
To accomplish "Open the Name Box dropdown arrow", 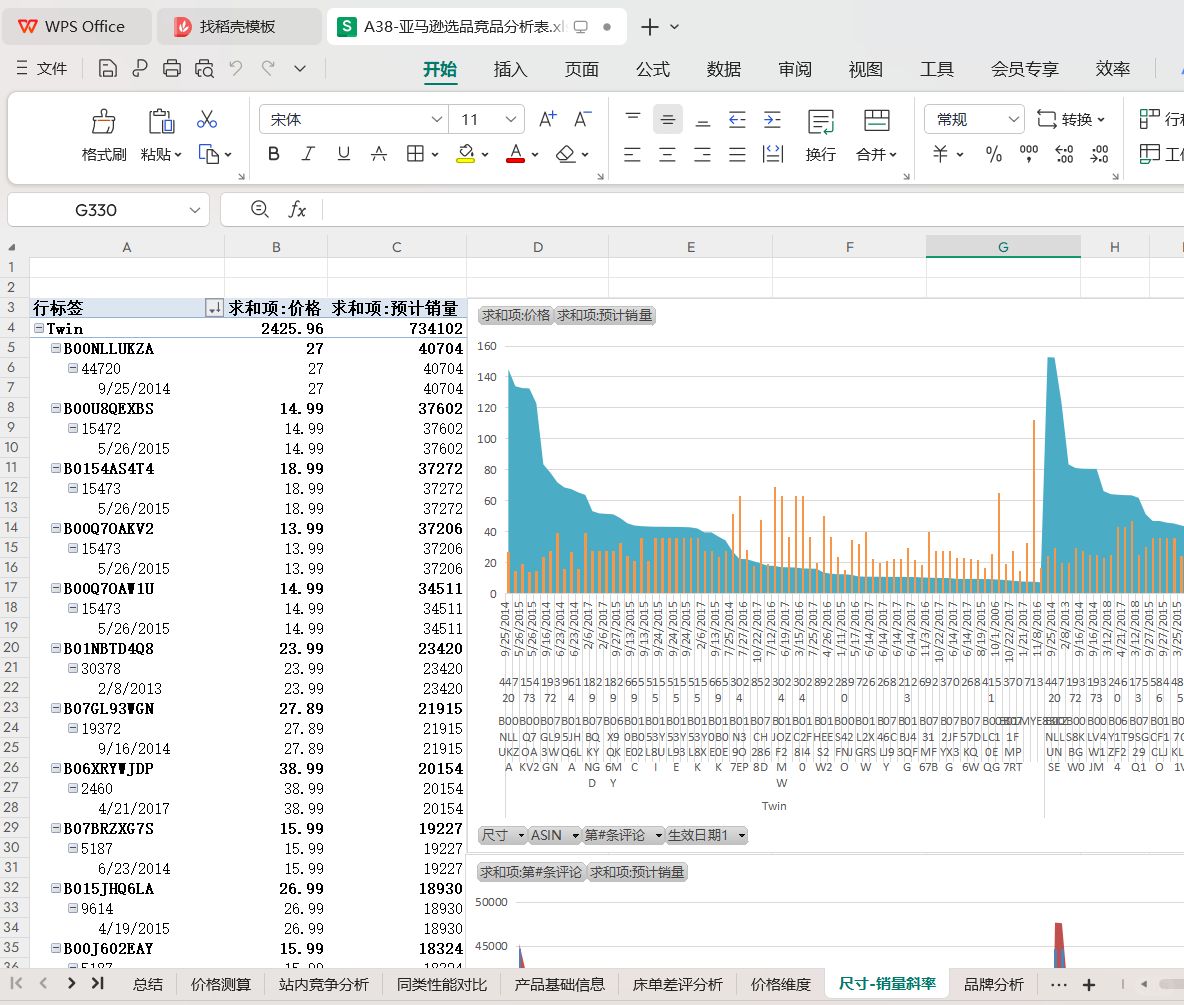I will pyautogui.click(x=195, y=210).
